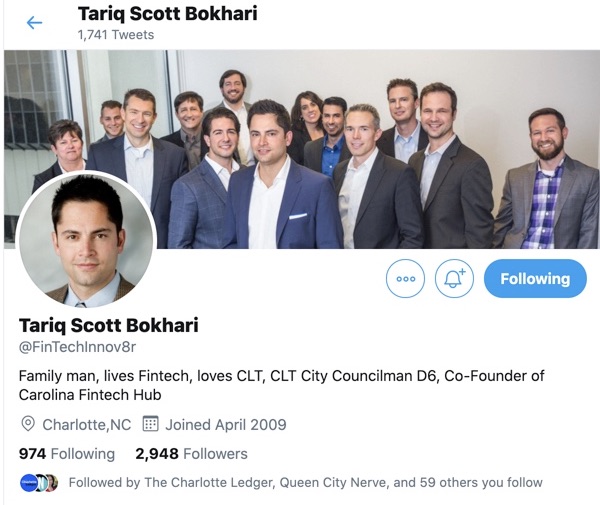
Task: Show the followers you know list
Action: (x=305, y=482)
